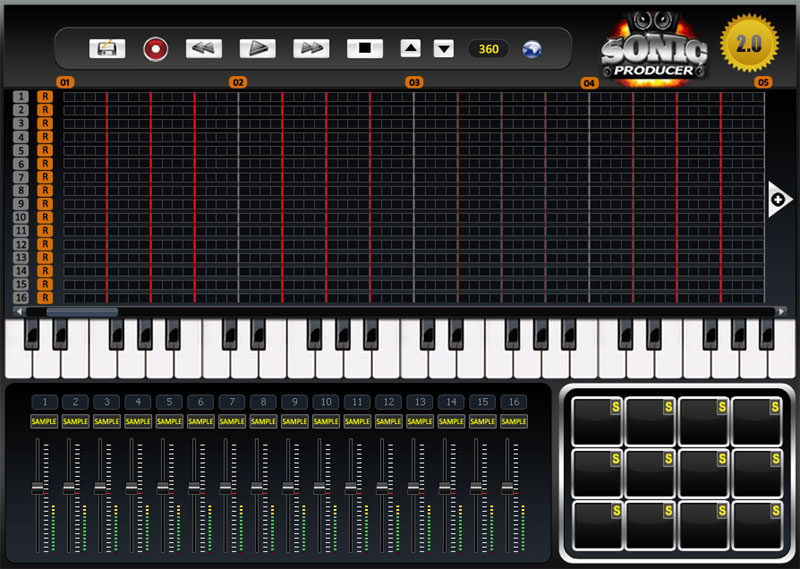
Task: Expand the sequencer with the plus arrow
Action: [x=777, y=200]
